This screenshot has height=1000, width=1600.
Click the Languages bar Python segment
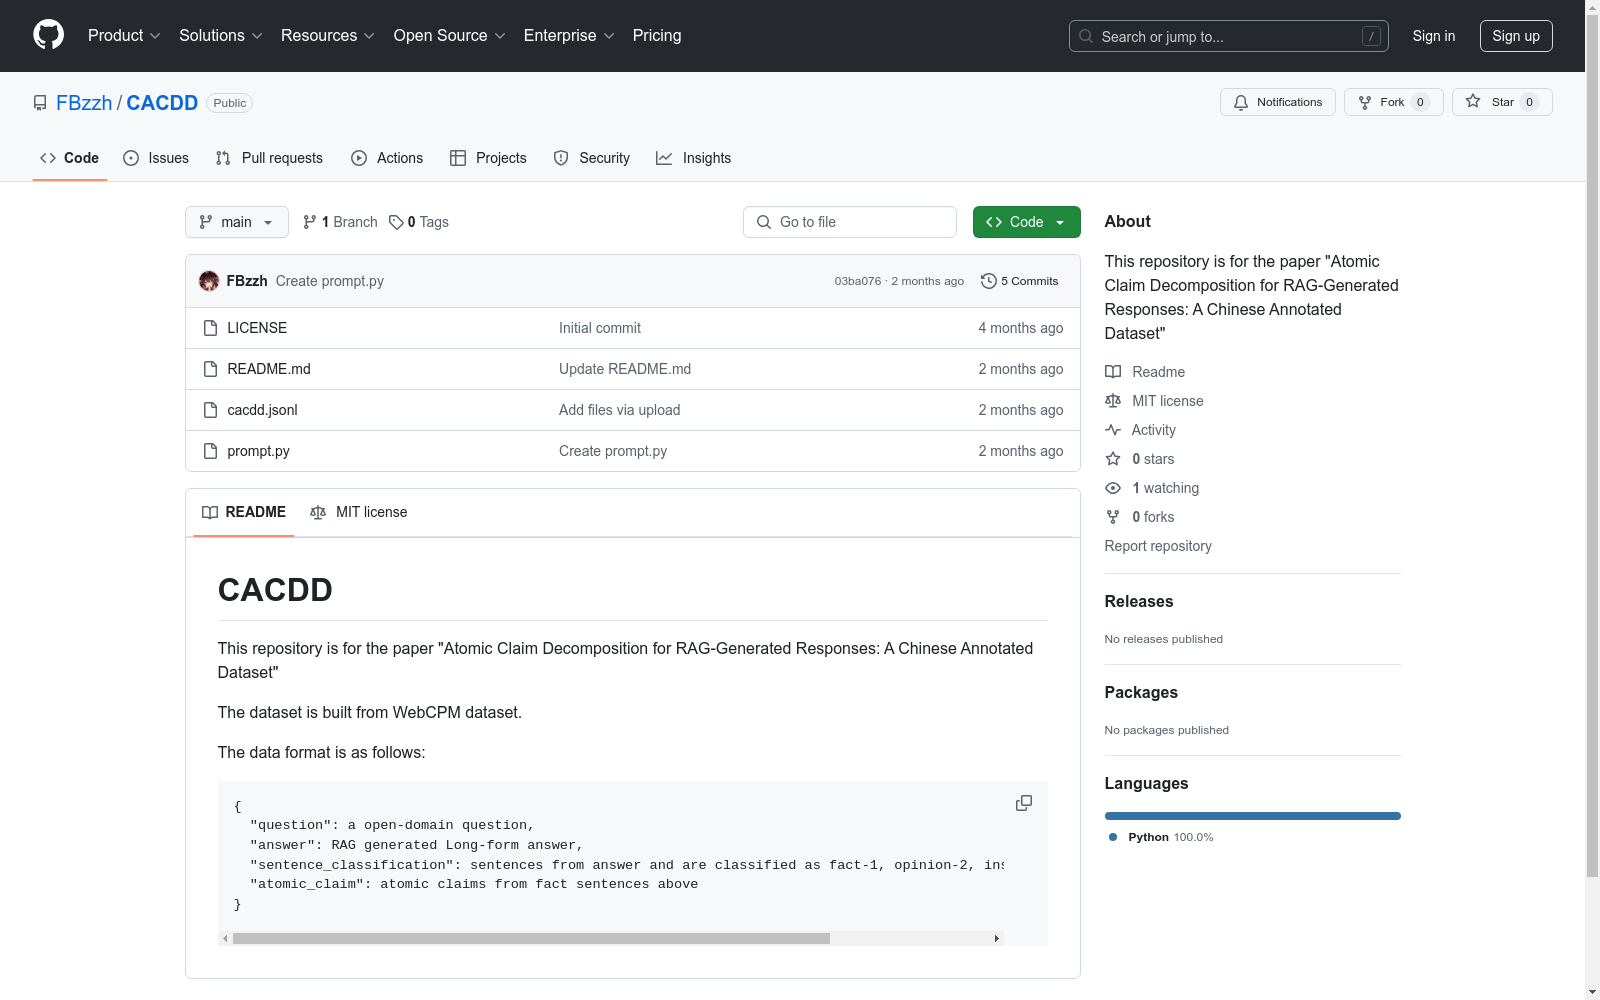coord(1253,816)
